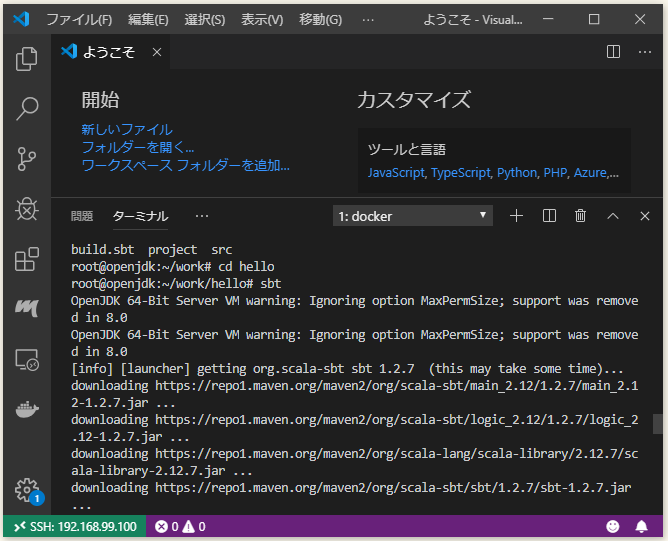Switch to the 問題 panel tab
This screenshot has height=541, width=668.
[x=82, y=216]
